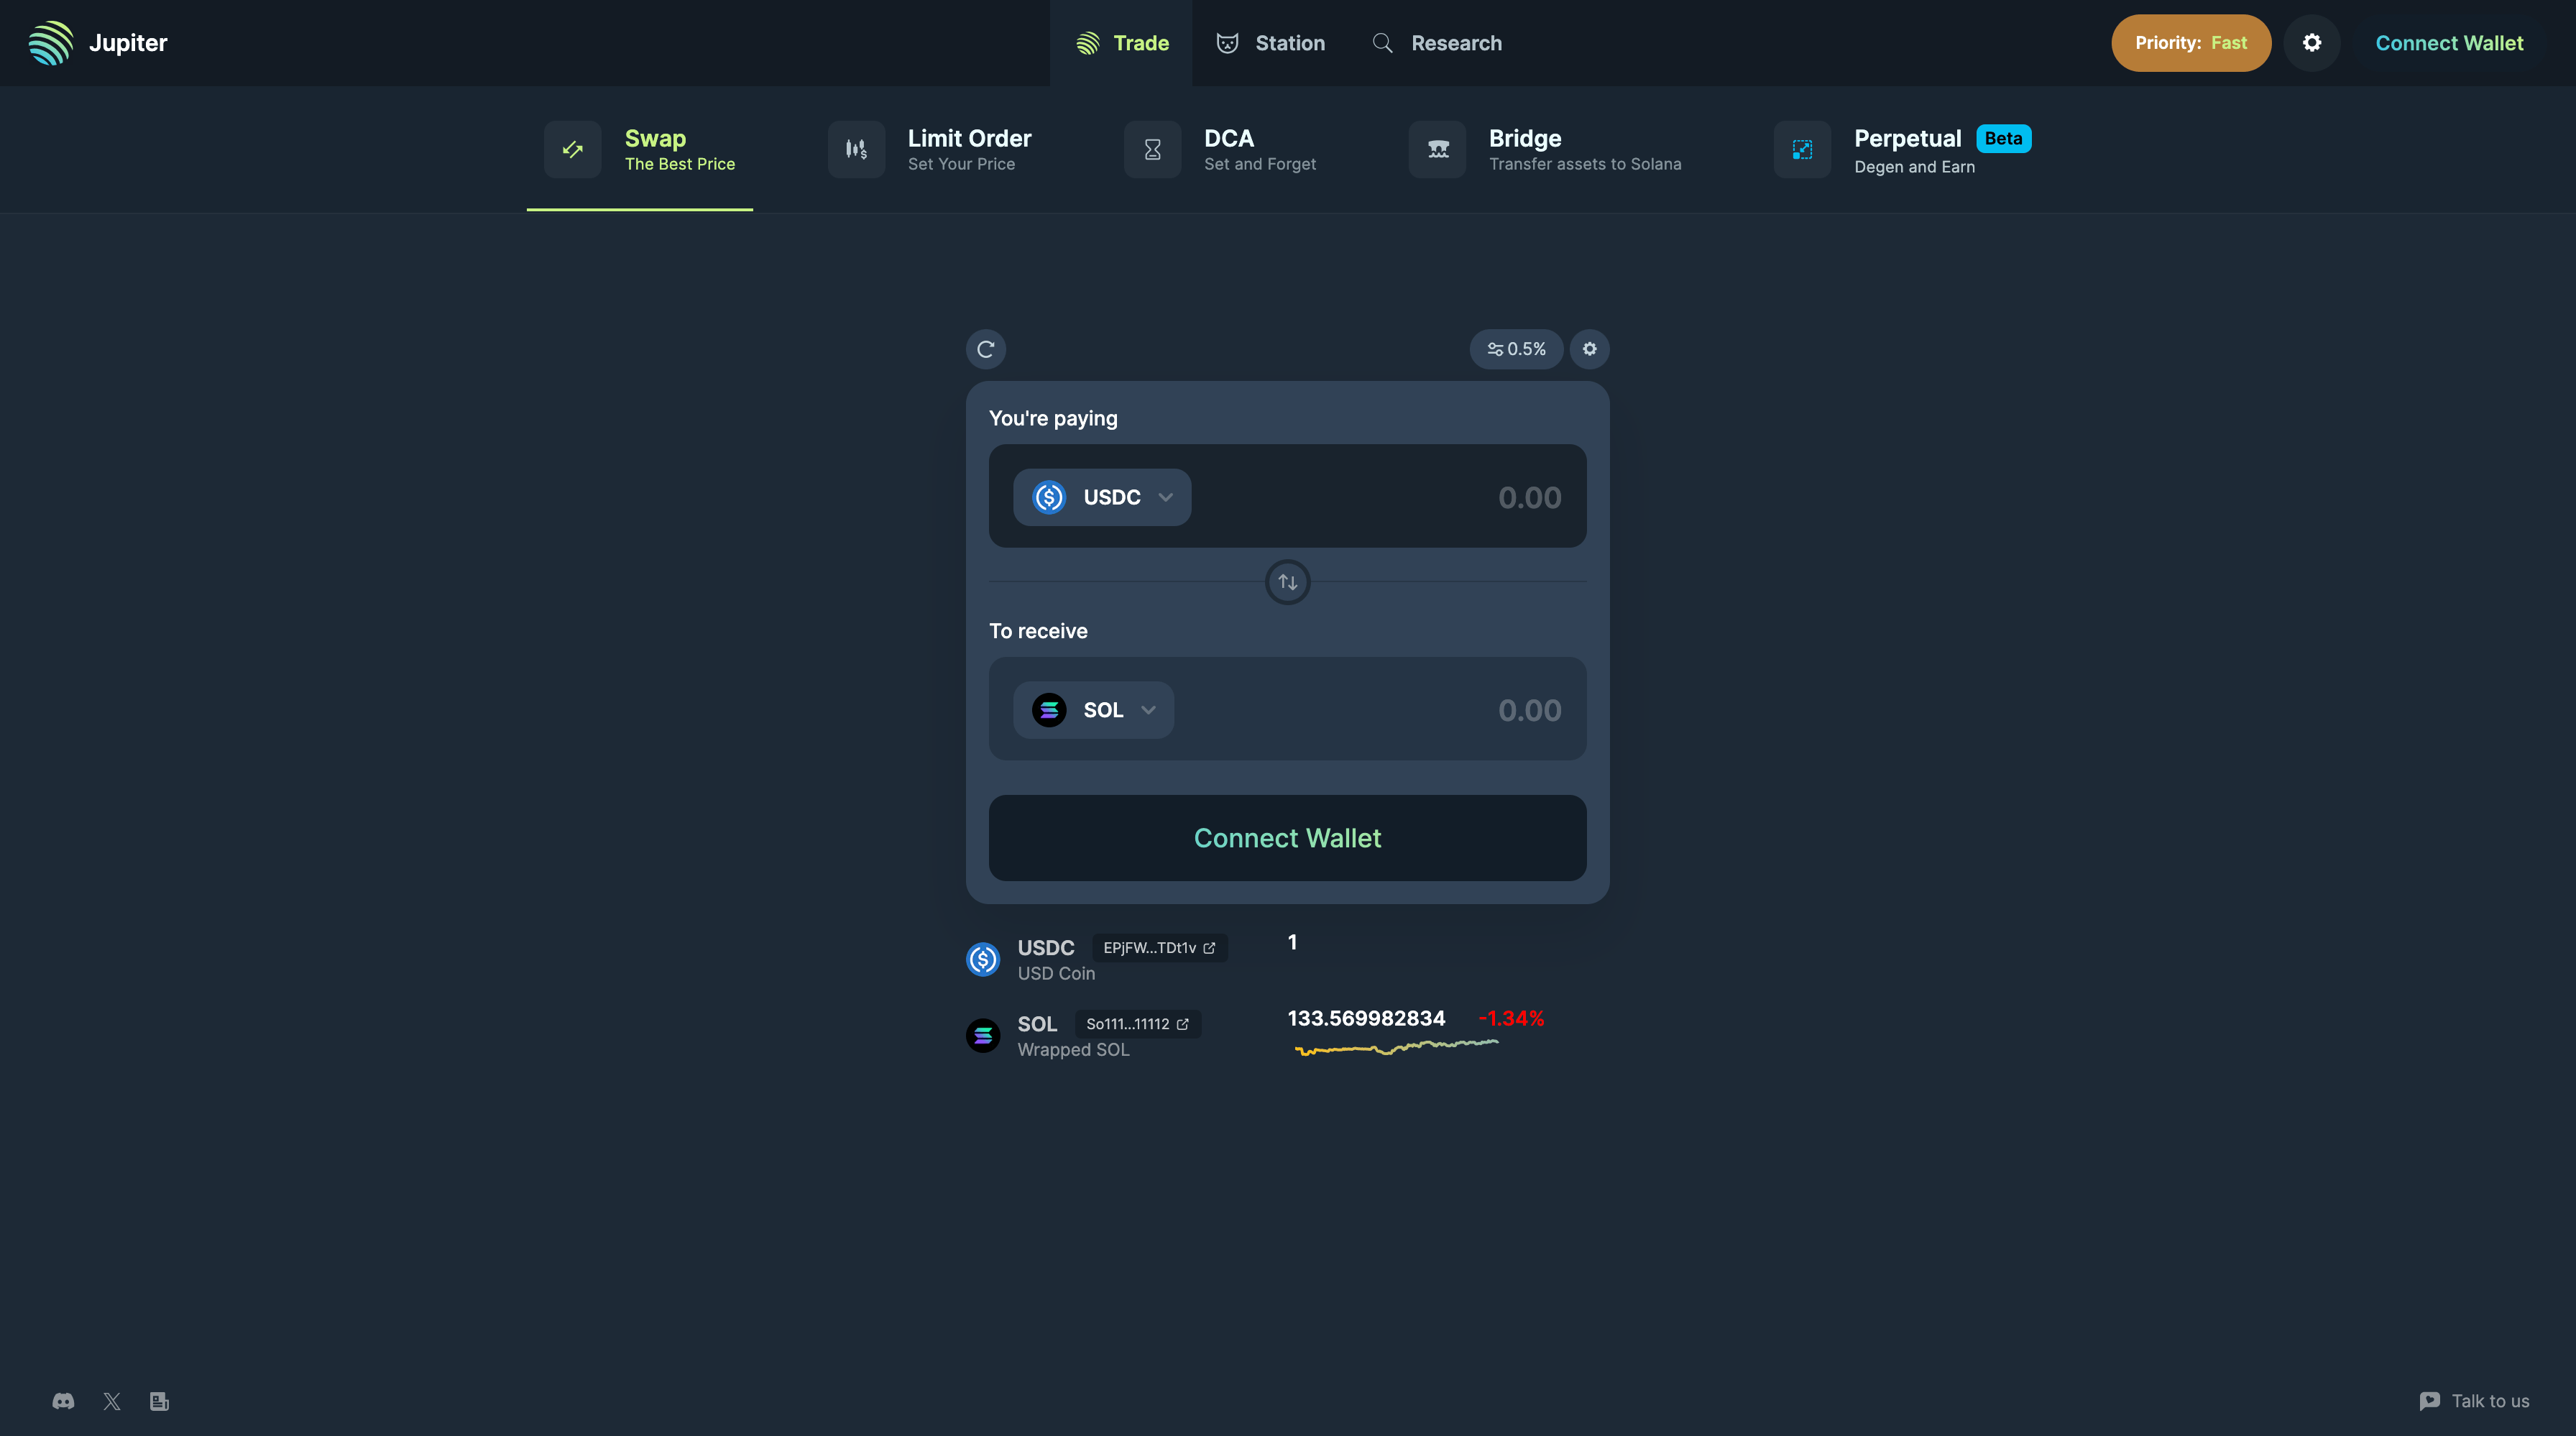Click USDC coin icon in token info row
The height and width of the screenshot is (1436, 2576).
(x=983, y=959)
